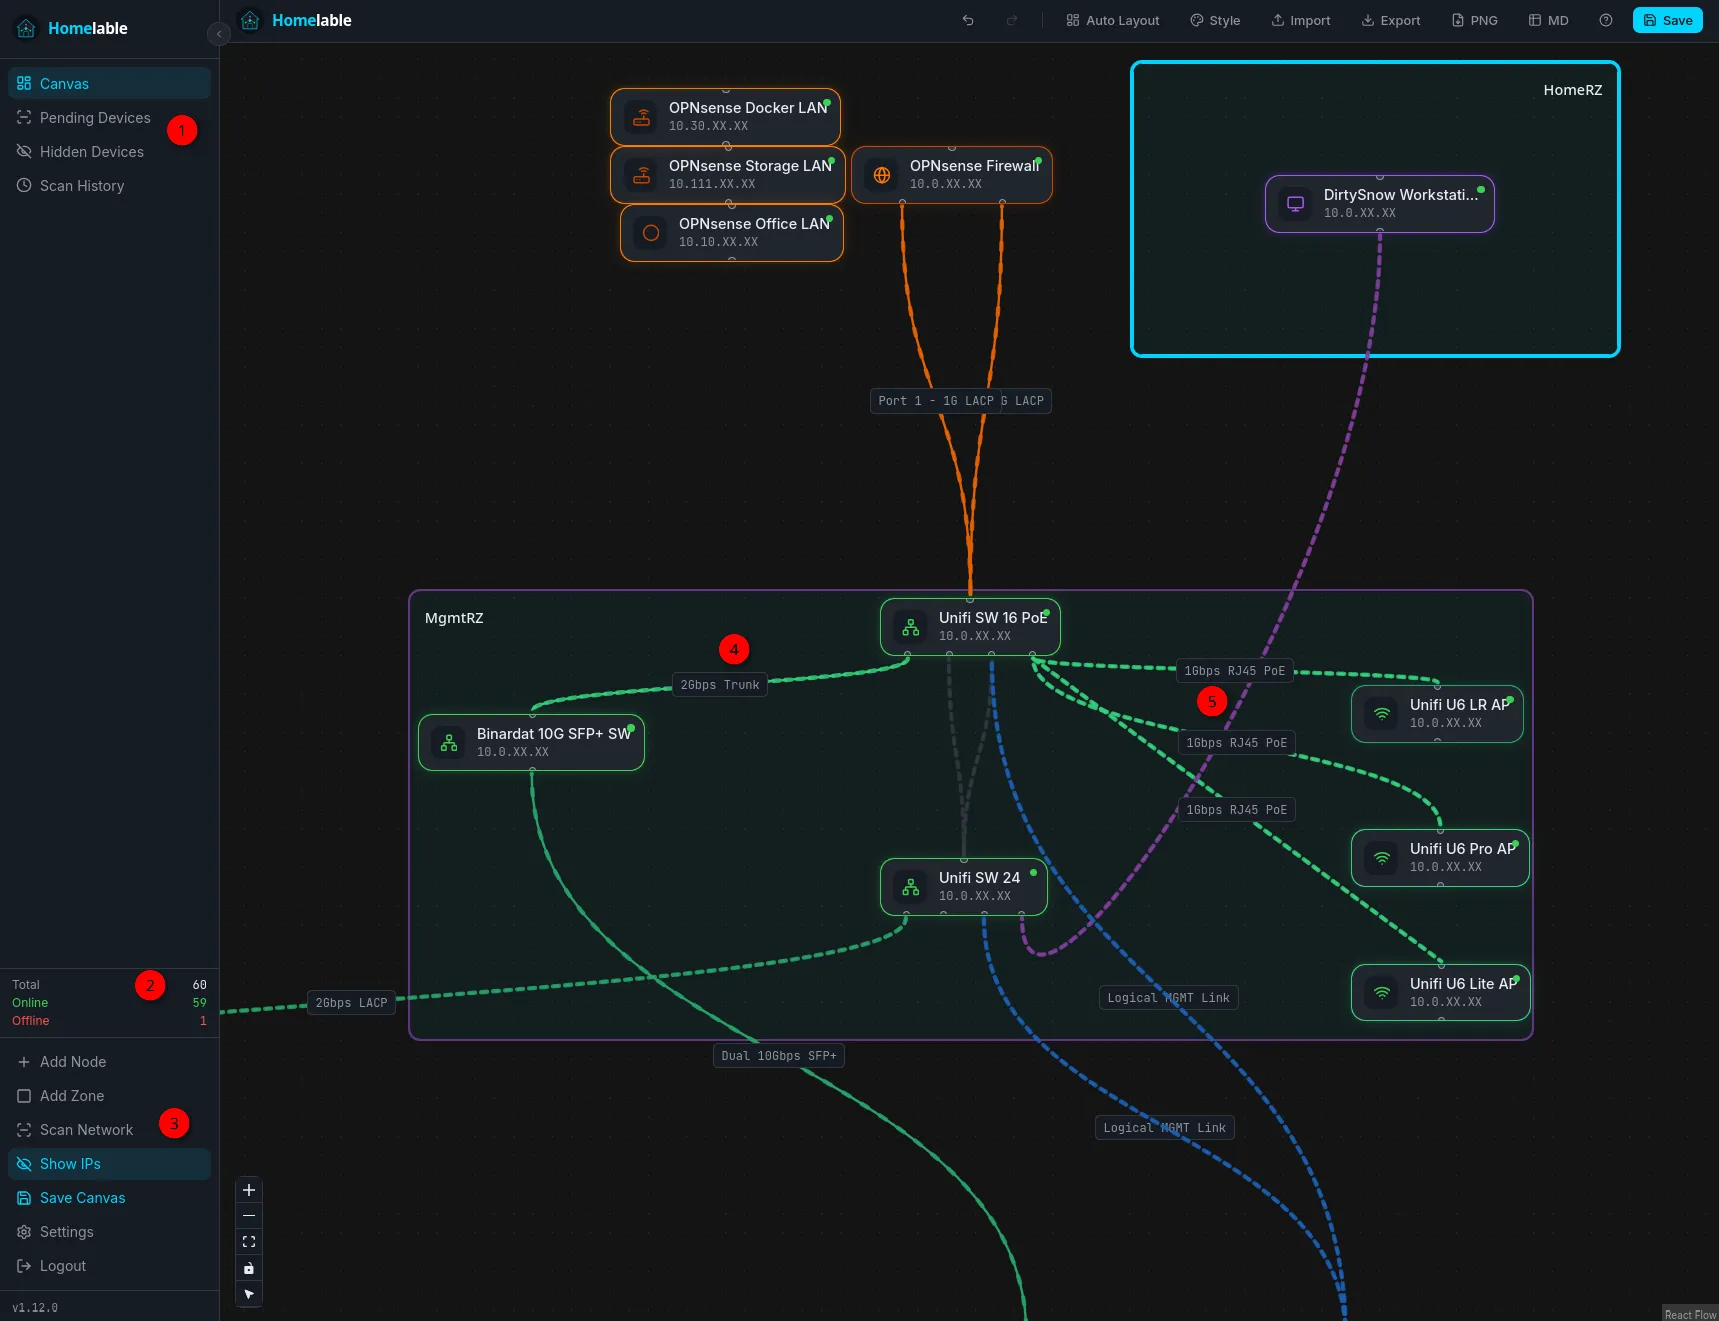1719x1321 pixels.
Task: Open the React Flow attribution link
Action: click(1690, 1314)
